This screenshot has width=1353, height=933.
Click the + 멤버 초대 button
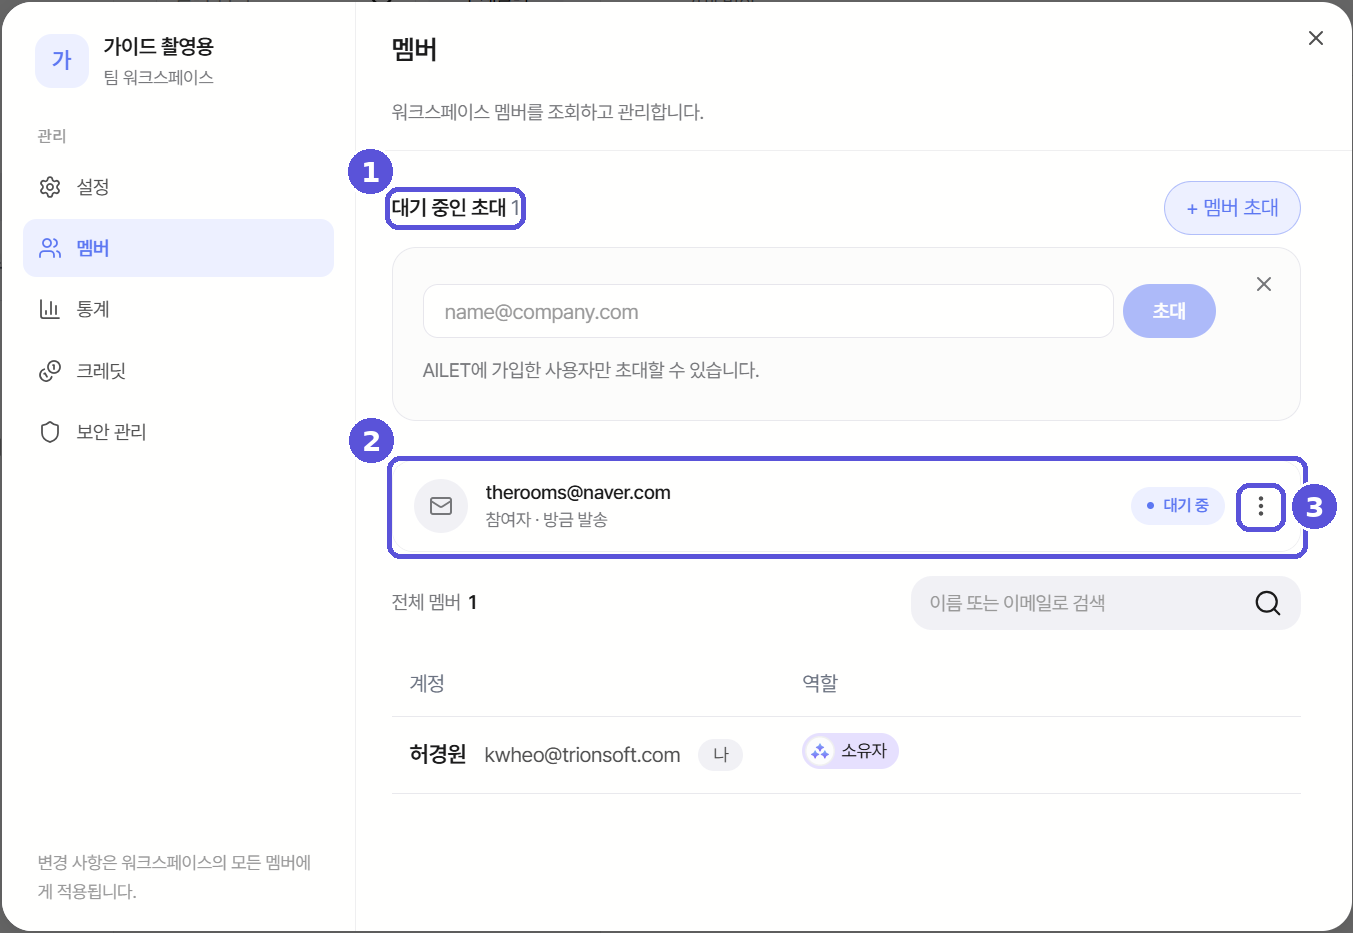click(1232, 208)
